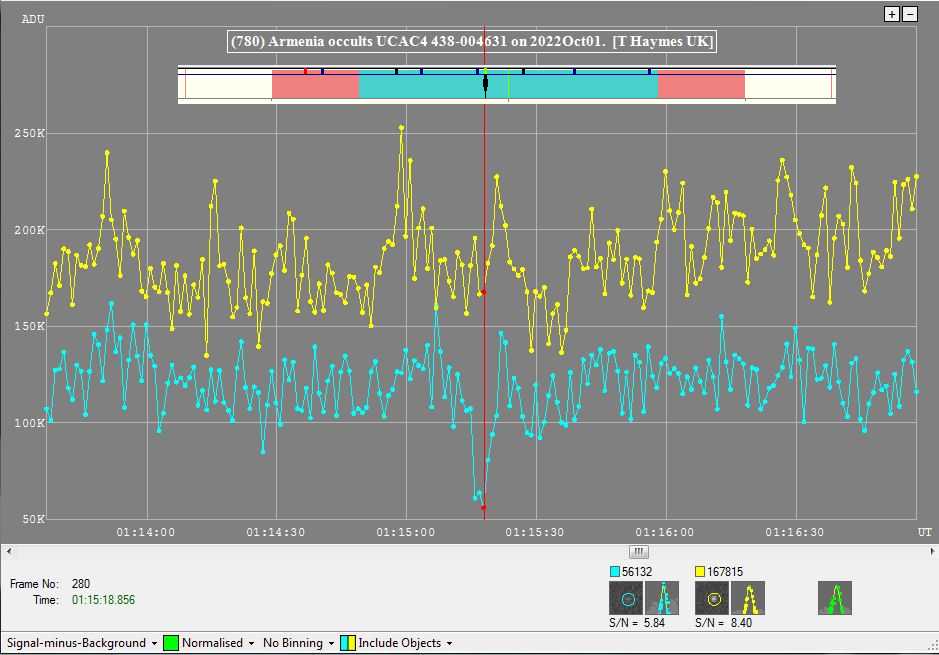Click the cyan/yellow Include Objects icon
Viewport: 939px width, 655px height.
347,643
